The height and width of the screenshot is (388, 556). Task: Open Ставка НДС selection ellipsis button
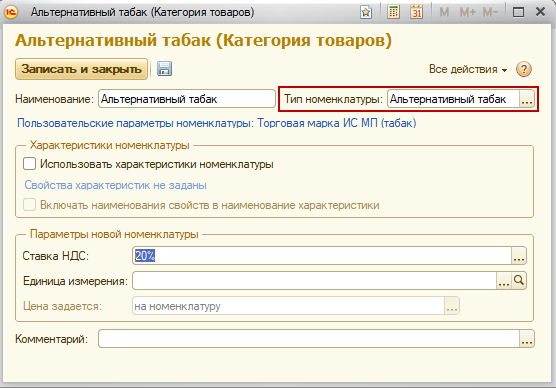click(x=519, y=256)
